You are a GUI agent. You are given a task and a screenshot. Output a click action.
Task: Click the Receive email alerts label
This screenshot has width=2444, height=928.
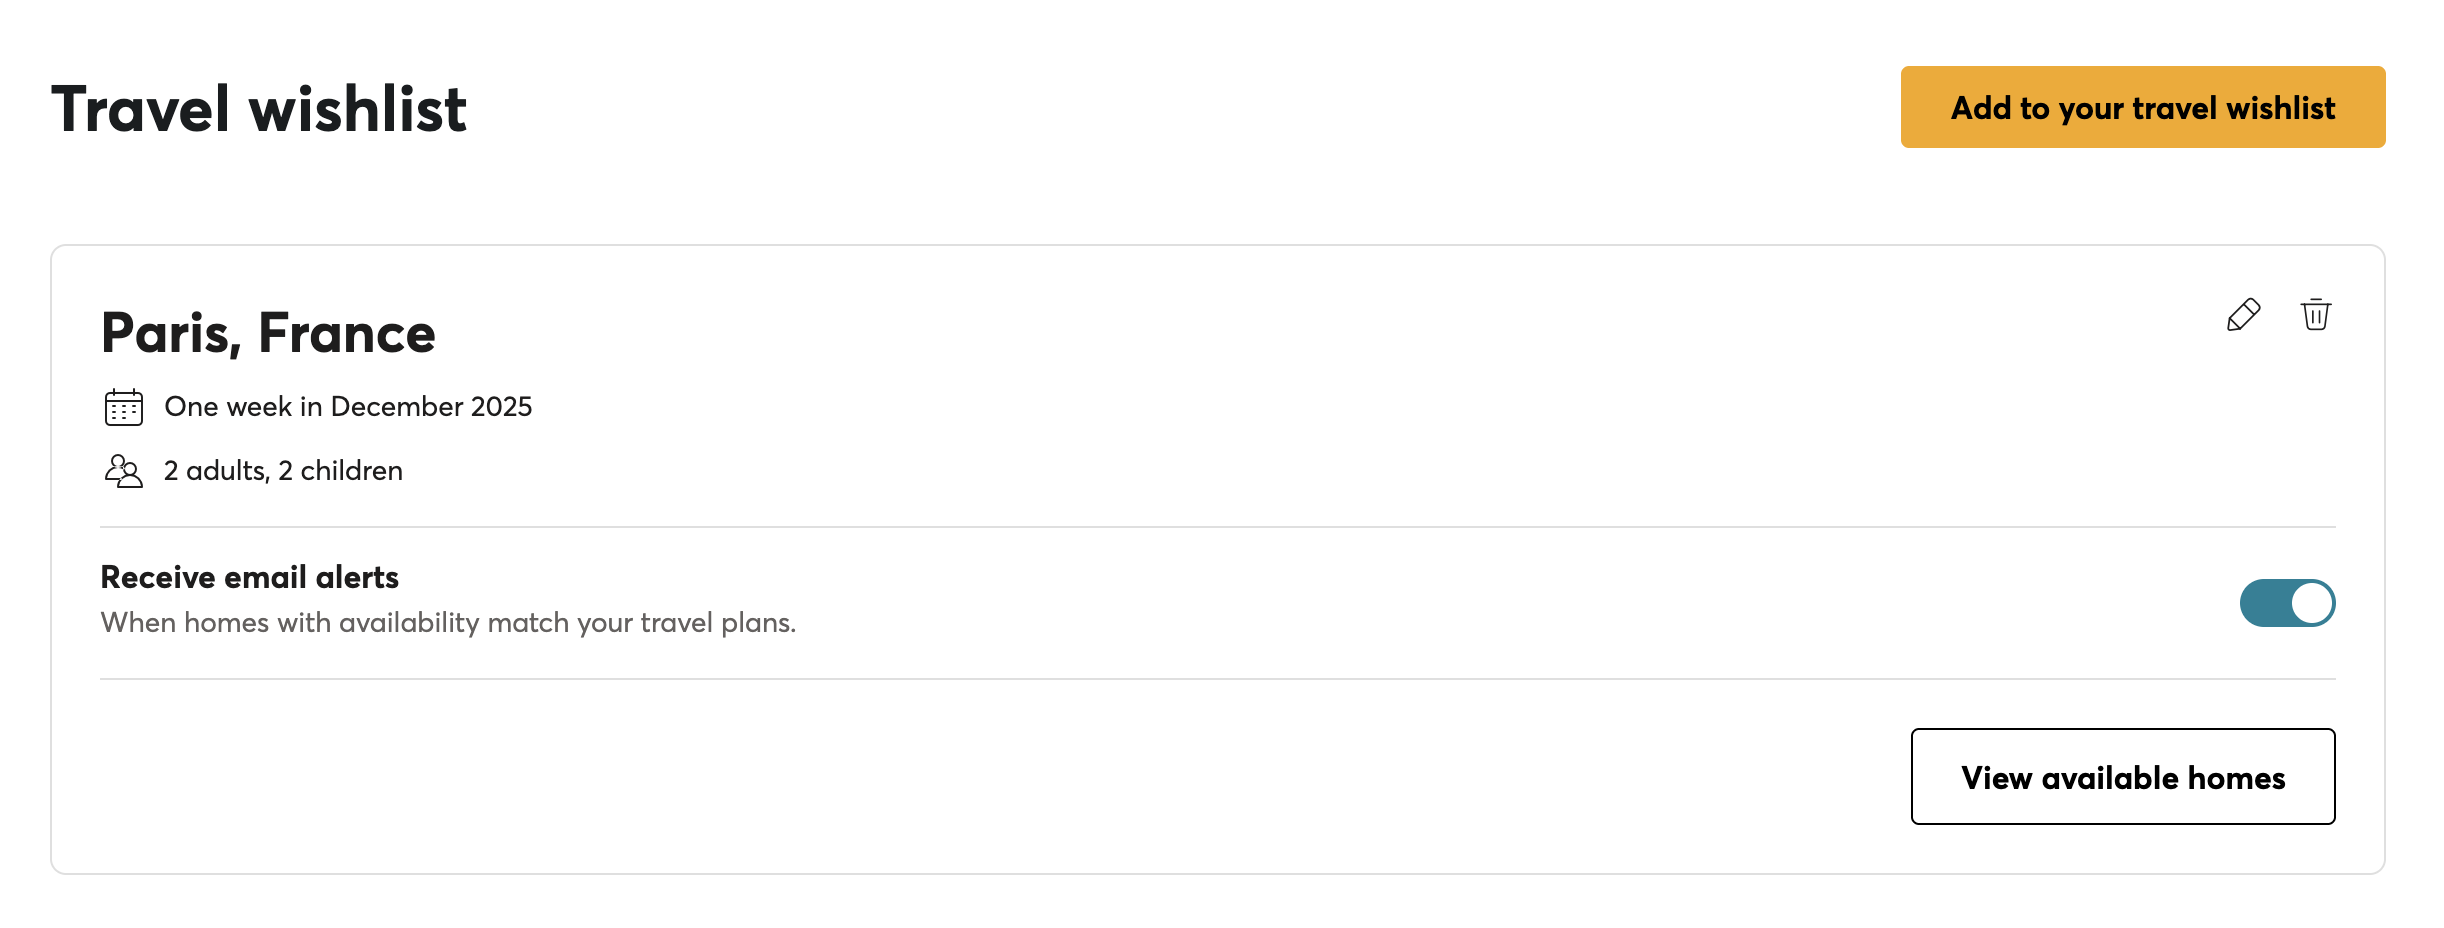coord(250,577)
